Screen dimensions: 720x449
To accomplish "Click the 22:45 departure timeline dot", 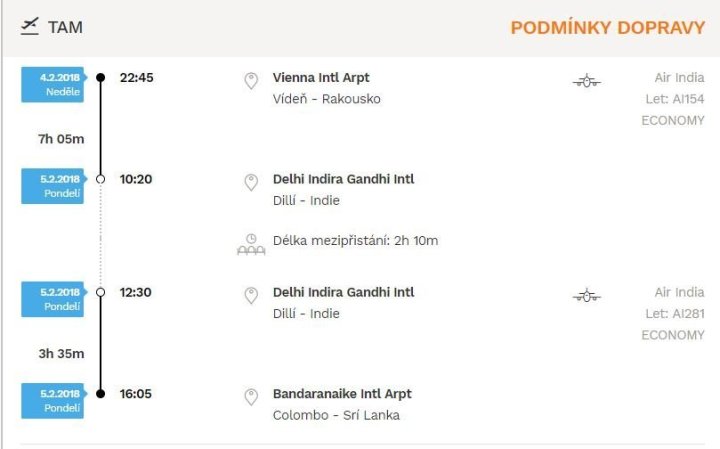I will (100, 77).
